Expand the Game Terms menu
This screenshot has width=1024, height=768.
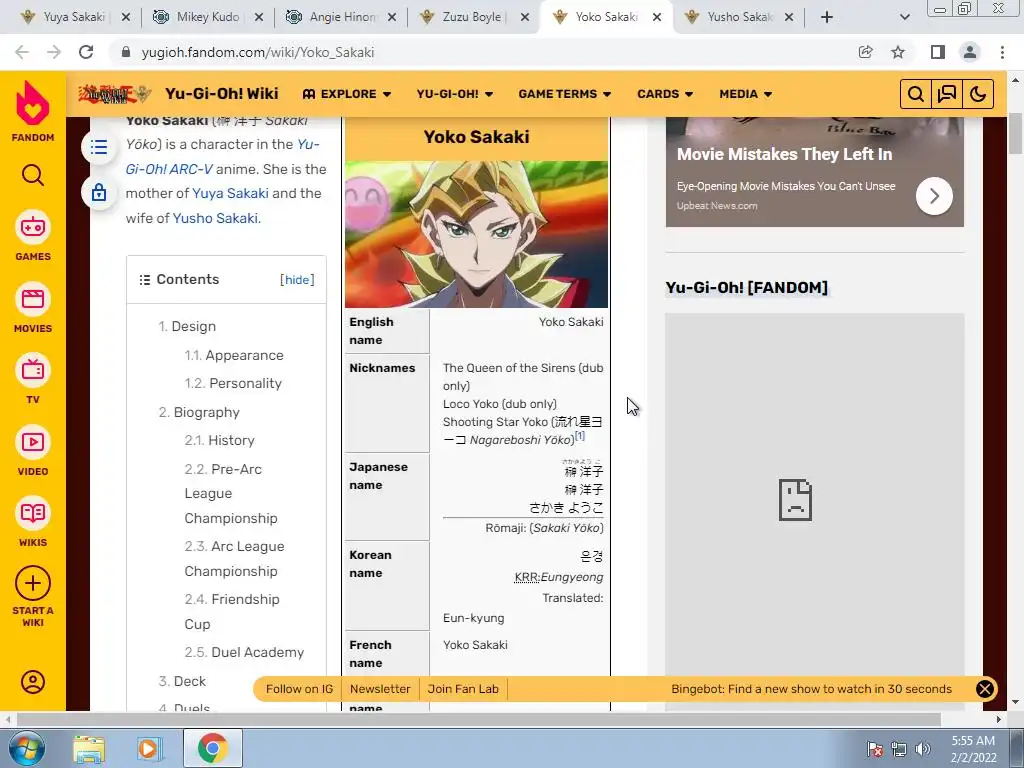pyautogui.click(x=565, y=94)
